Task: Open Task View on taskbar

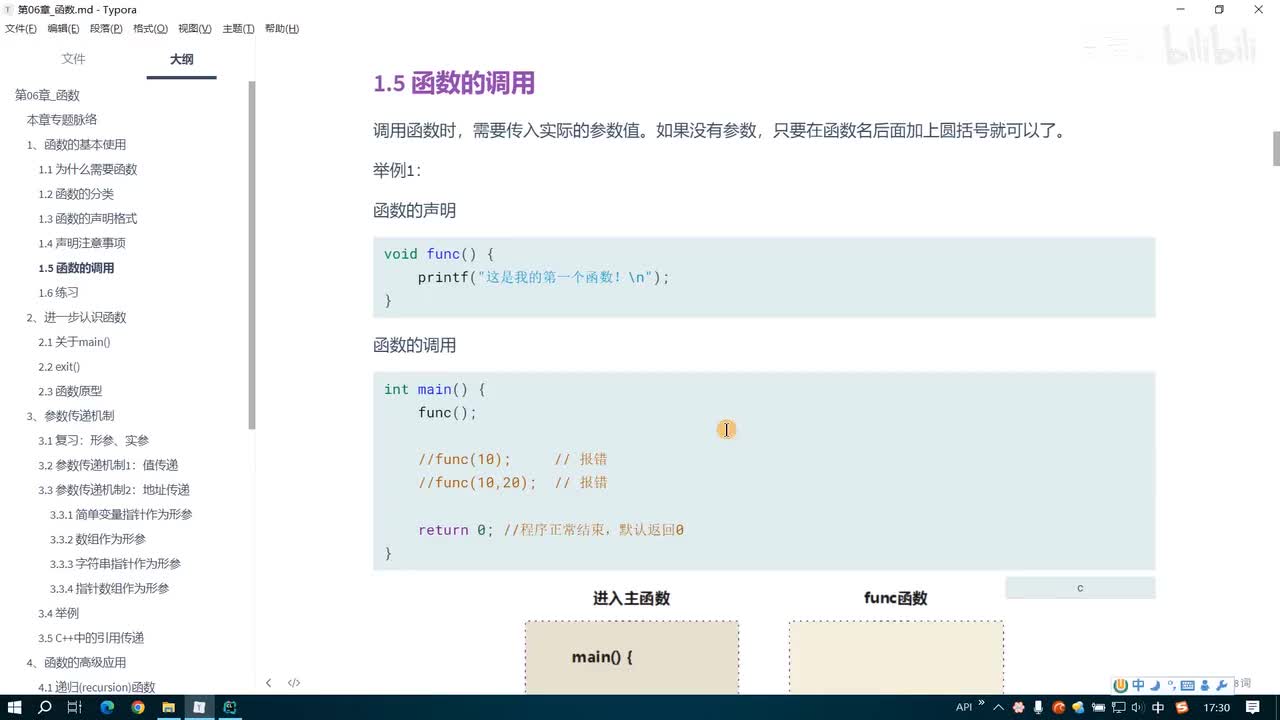Action: [75, 707]
